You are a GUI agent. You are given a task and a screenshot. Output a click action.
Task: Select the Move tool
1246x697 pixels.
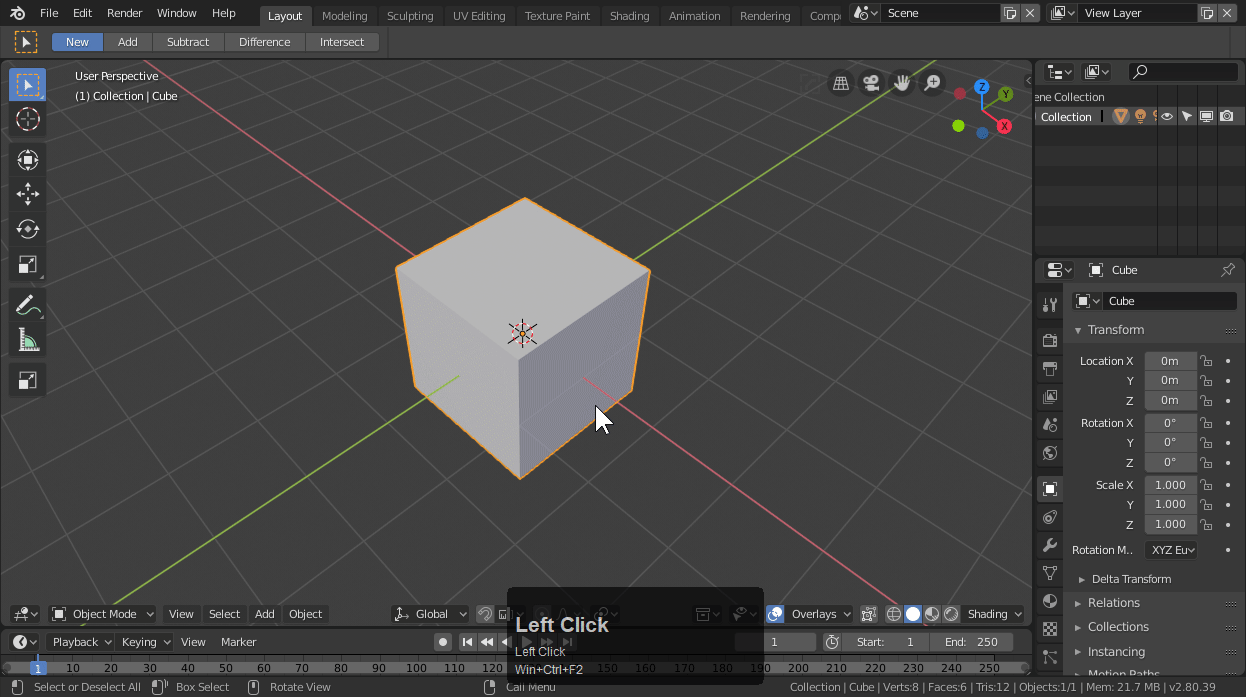27,194
